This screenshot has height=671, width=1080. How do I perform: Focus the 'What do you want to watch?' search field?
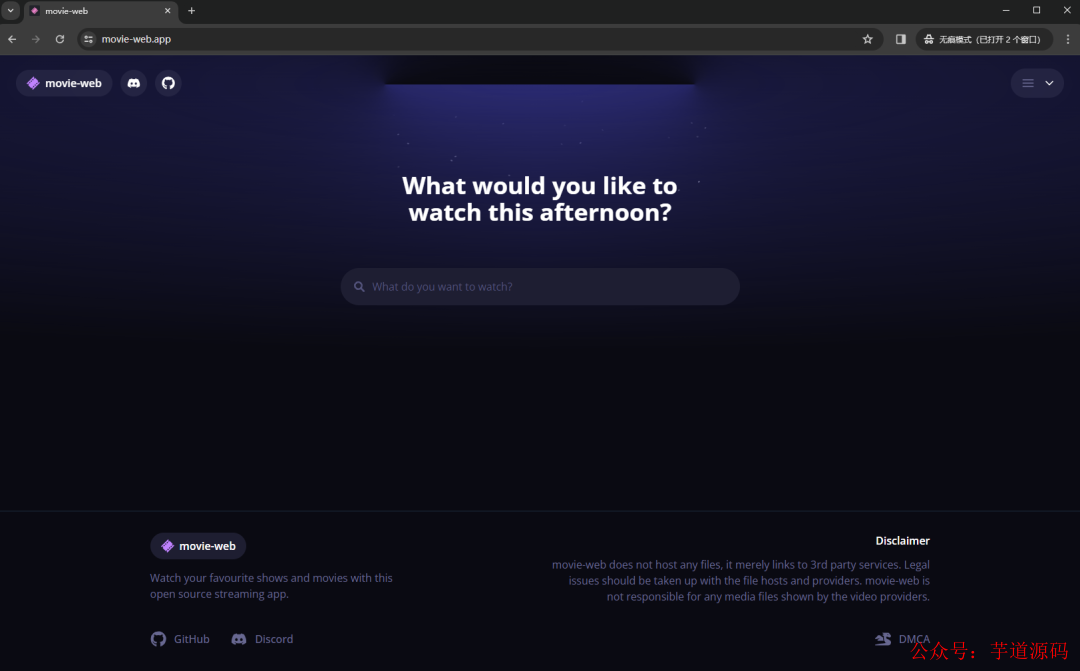540,287
